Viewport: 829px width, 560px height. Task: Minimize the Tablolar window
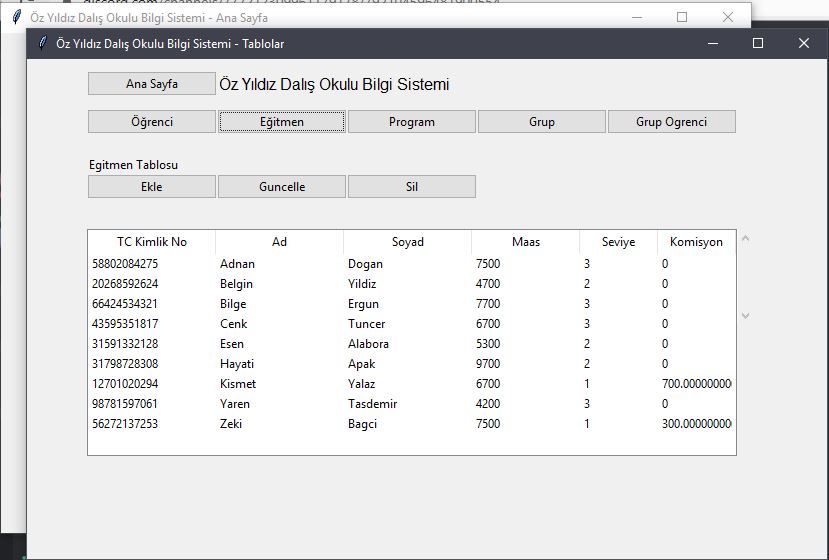tap(713, 43)
